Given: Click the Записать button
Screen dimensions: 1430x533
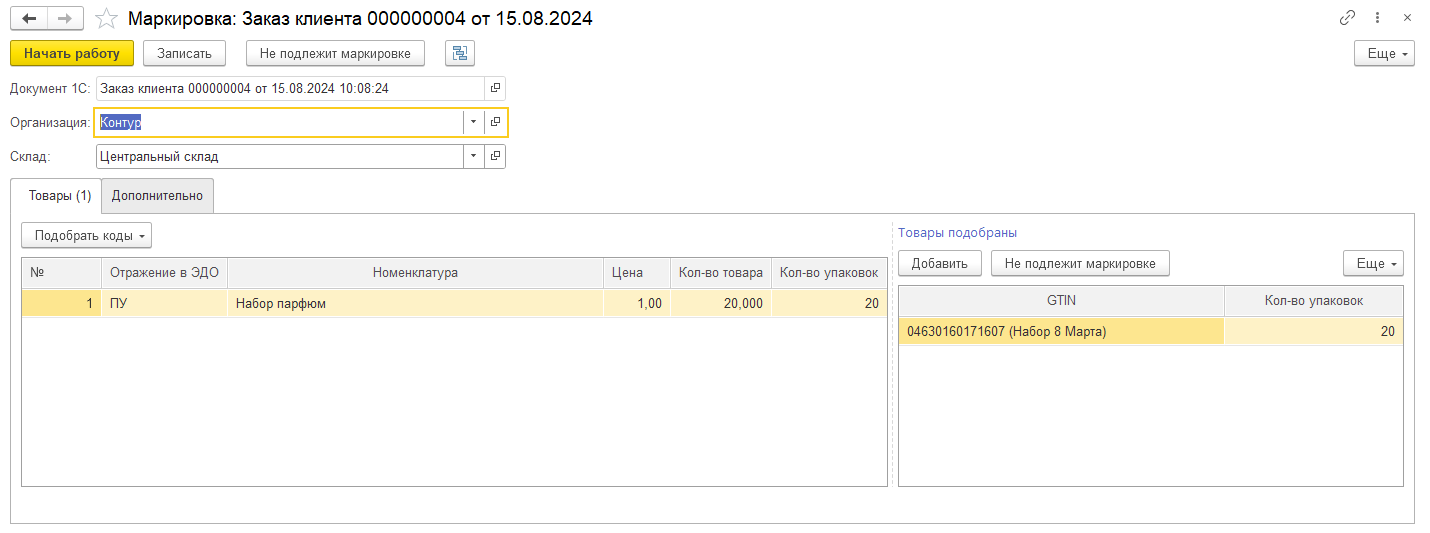Looking at the screenshot, I should 184,53.
